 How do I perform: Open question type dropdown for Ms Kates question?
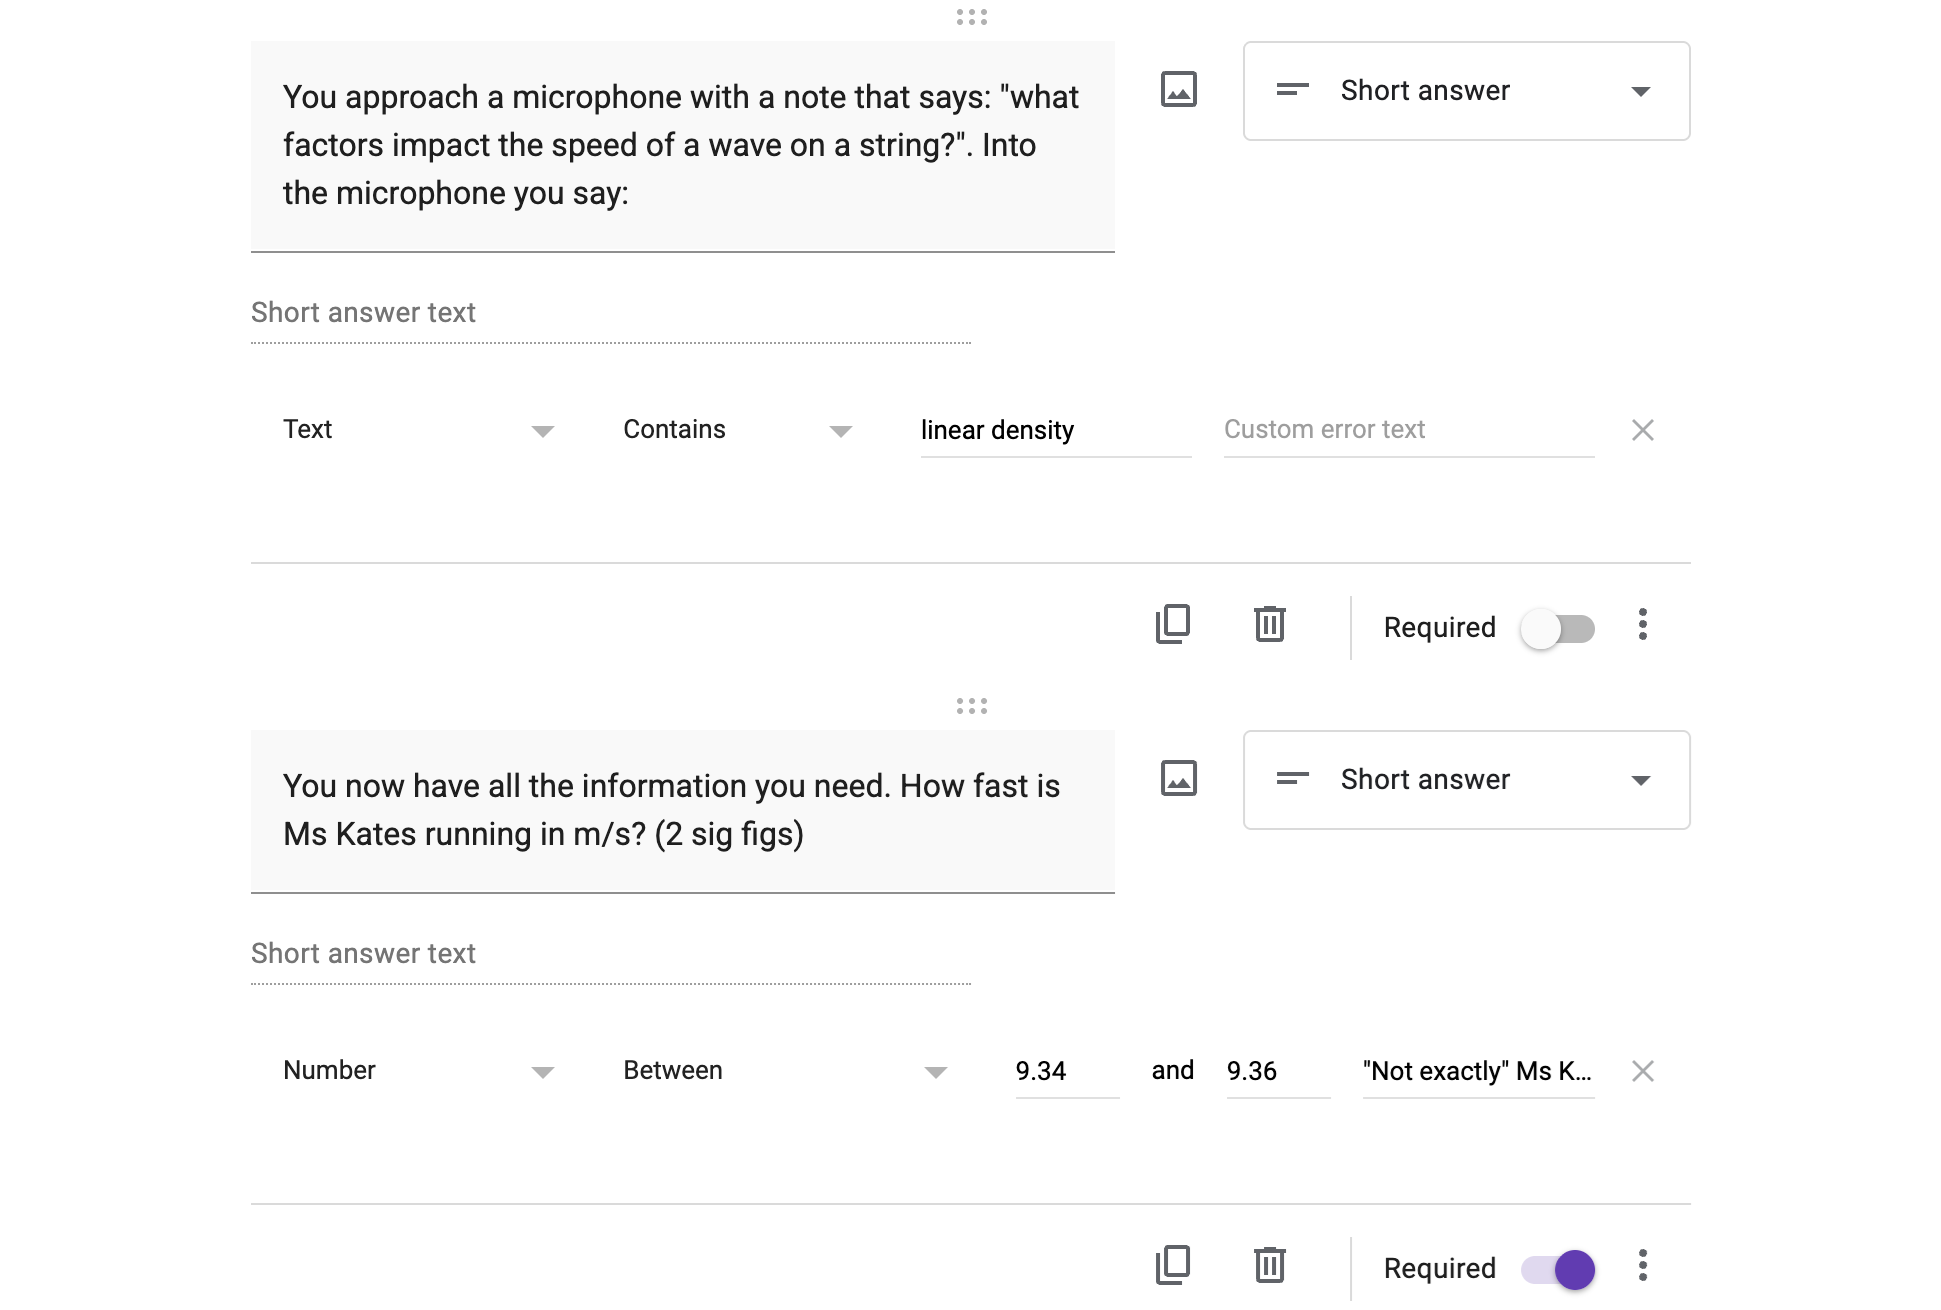point(1467,780)
